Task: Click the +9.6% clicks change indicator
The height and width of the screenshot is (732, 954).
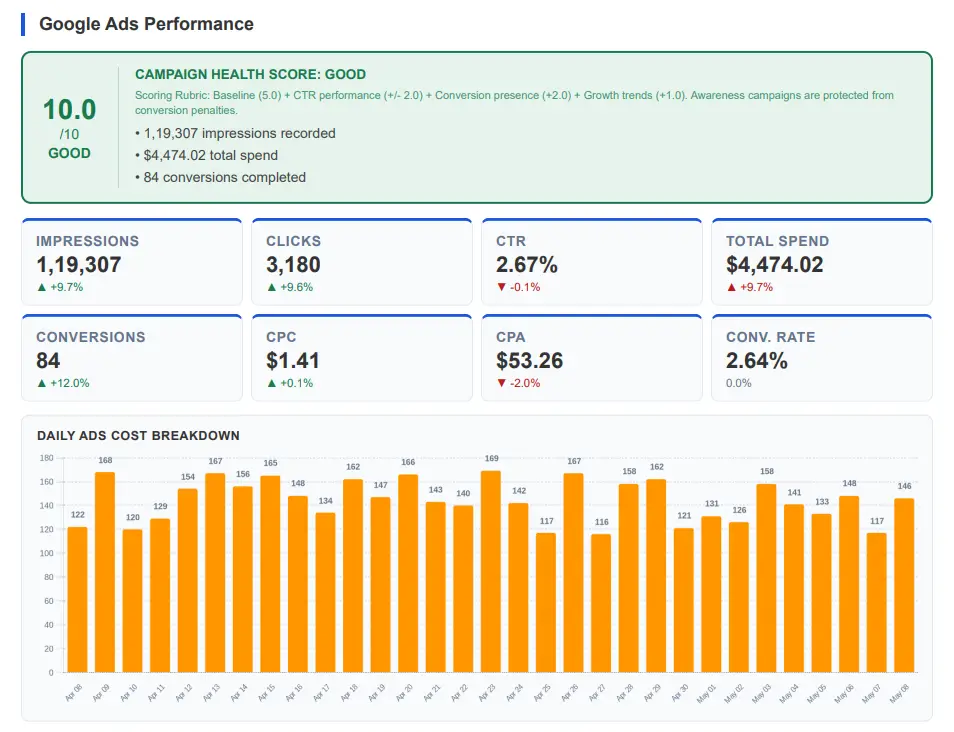Action: pyautogui.click(x=290, y=287)
